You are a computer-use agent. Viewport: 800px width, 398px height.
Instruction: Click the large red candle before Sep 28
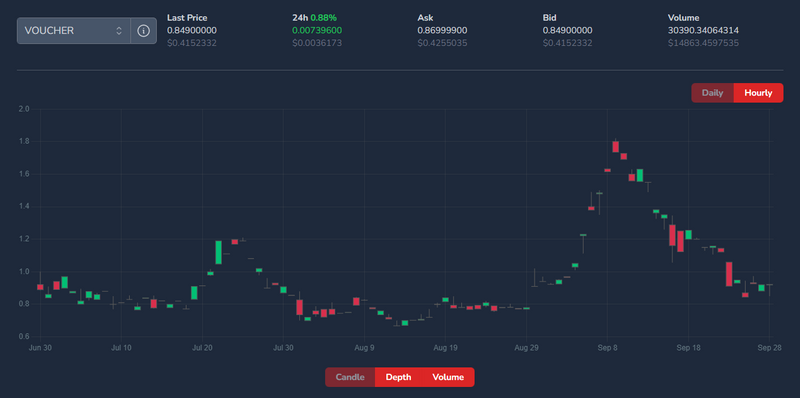(729, 274)
